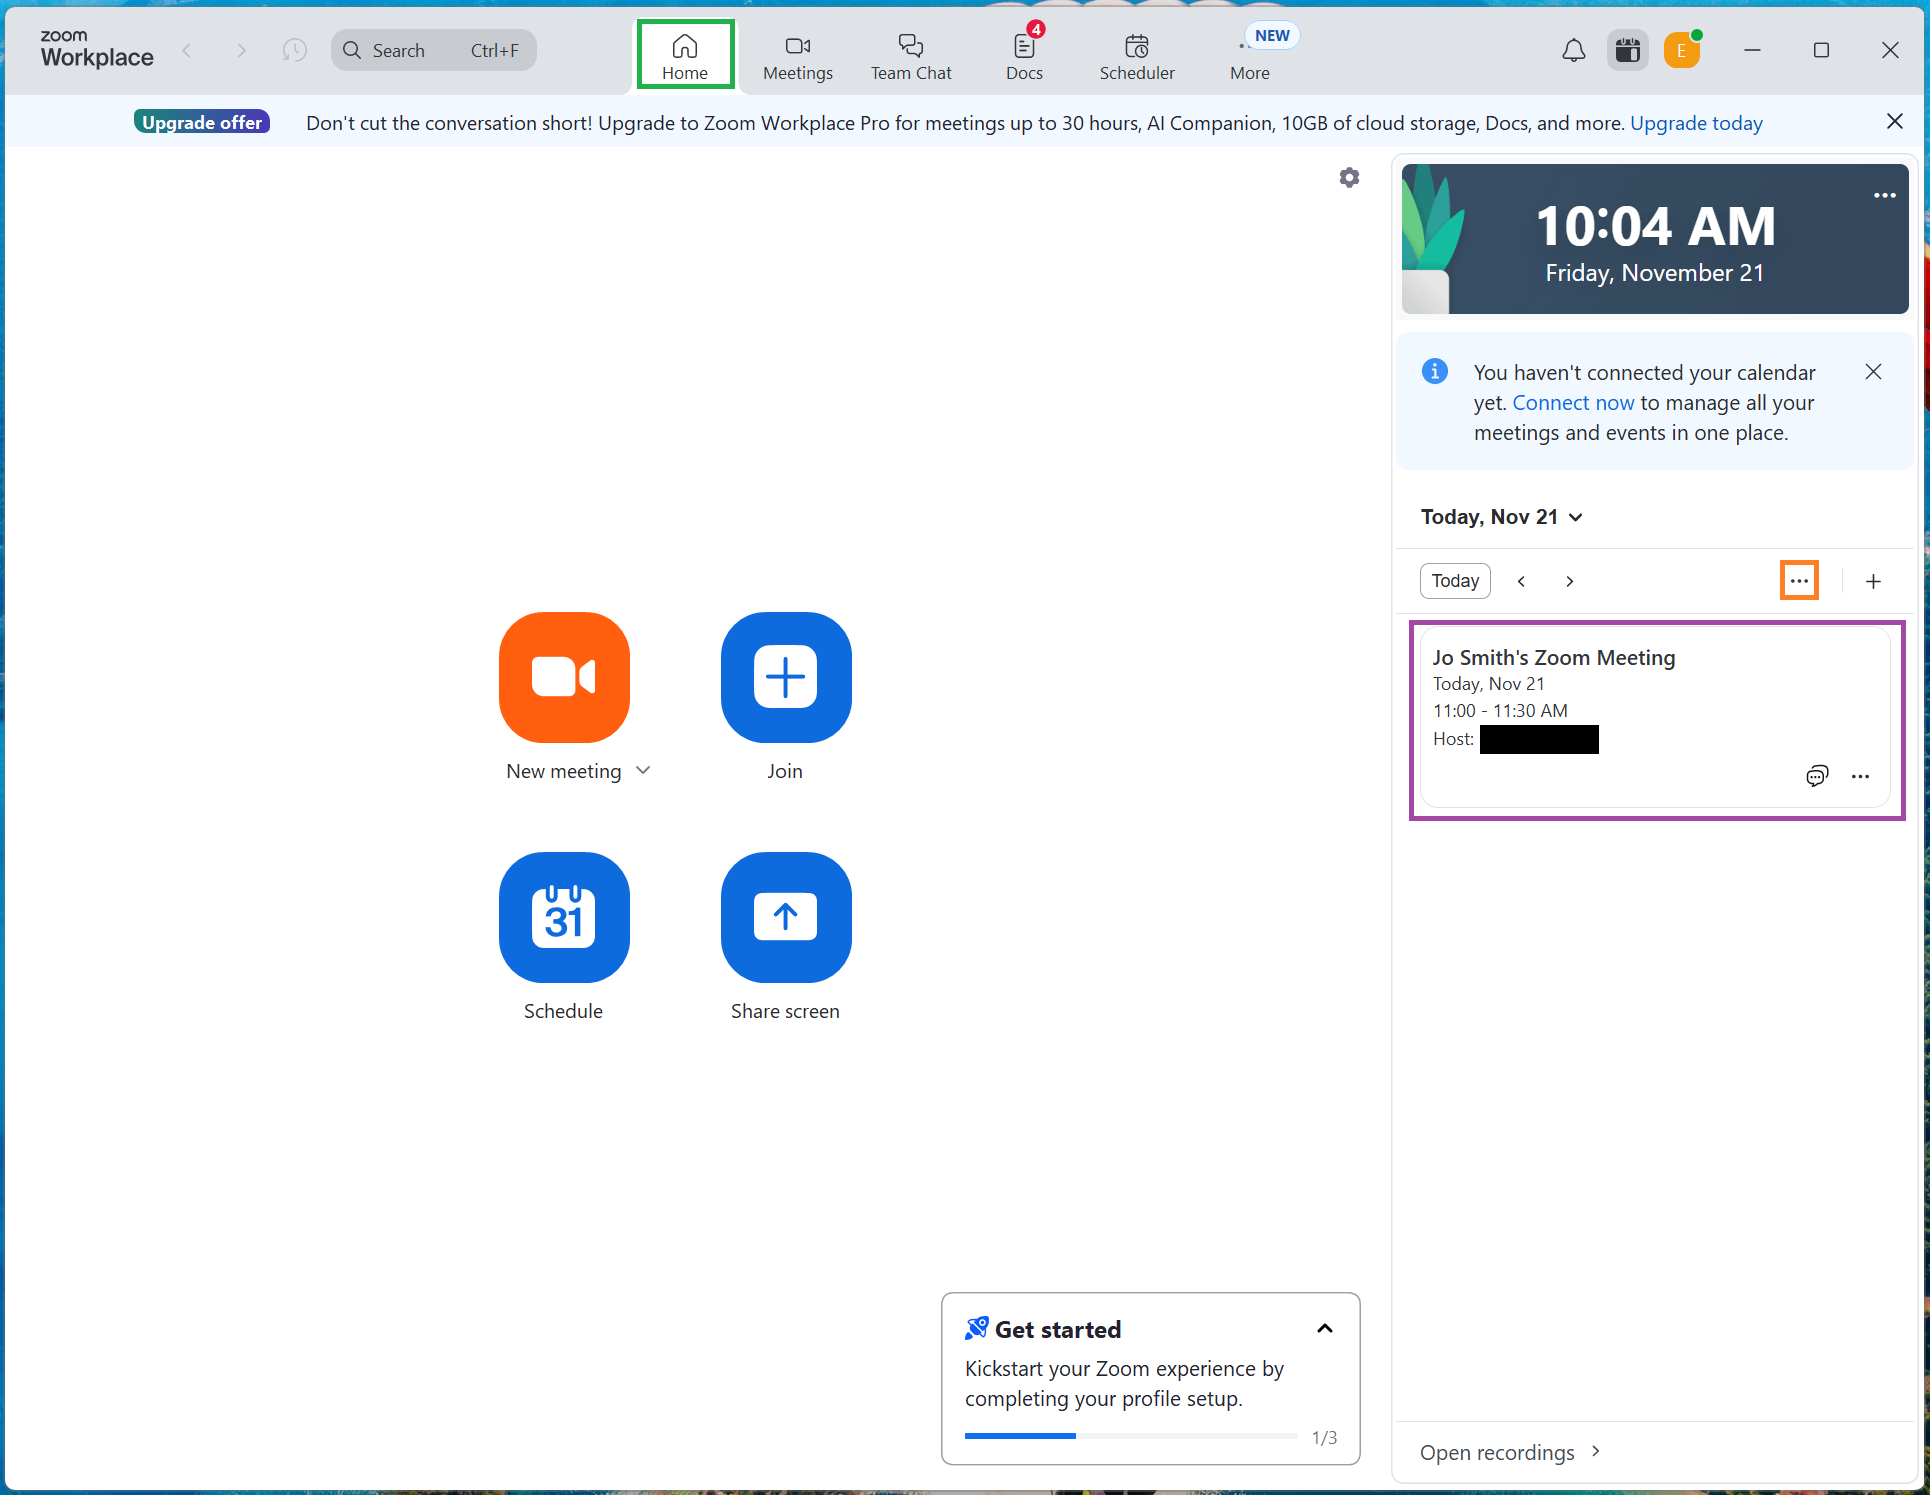
Task: Click the 11:00 - 11:30 AM meeting time
Action: coord(1500,711)
